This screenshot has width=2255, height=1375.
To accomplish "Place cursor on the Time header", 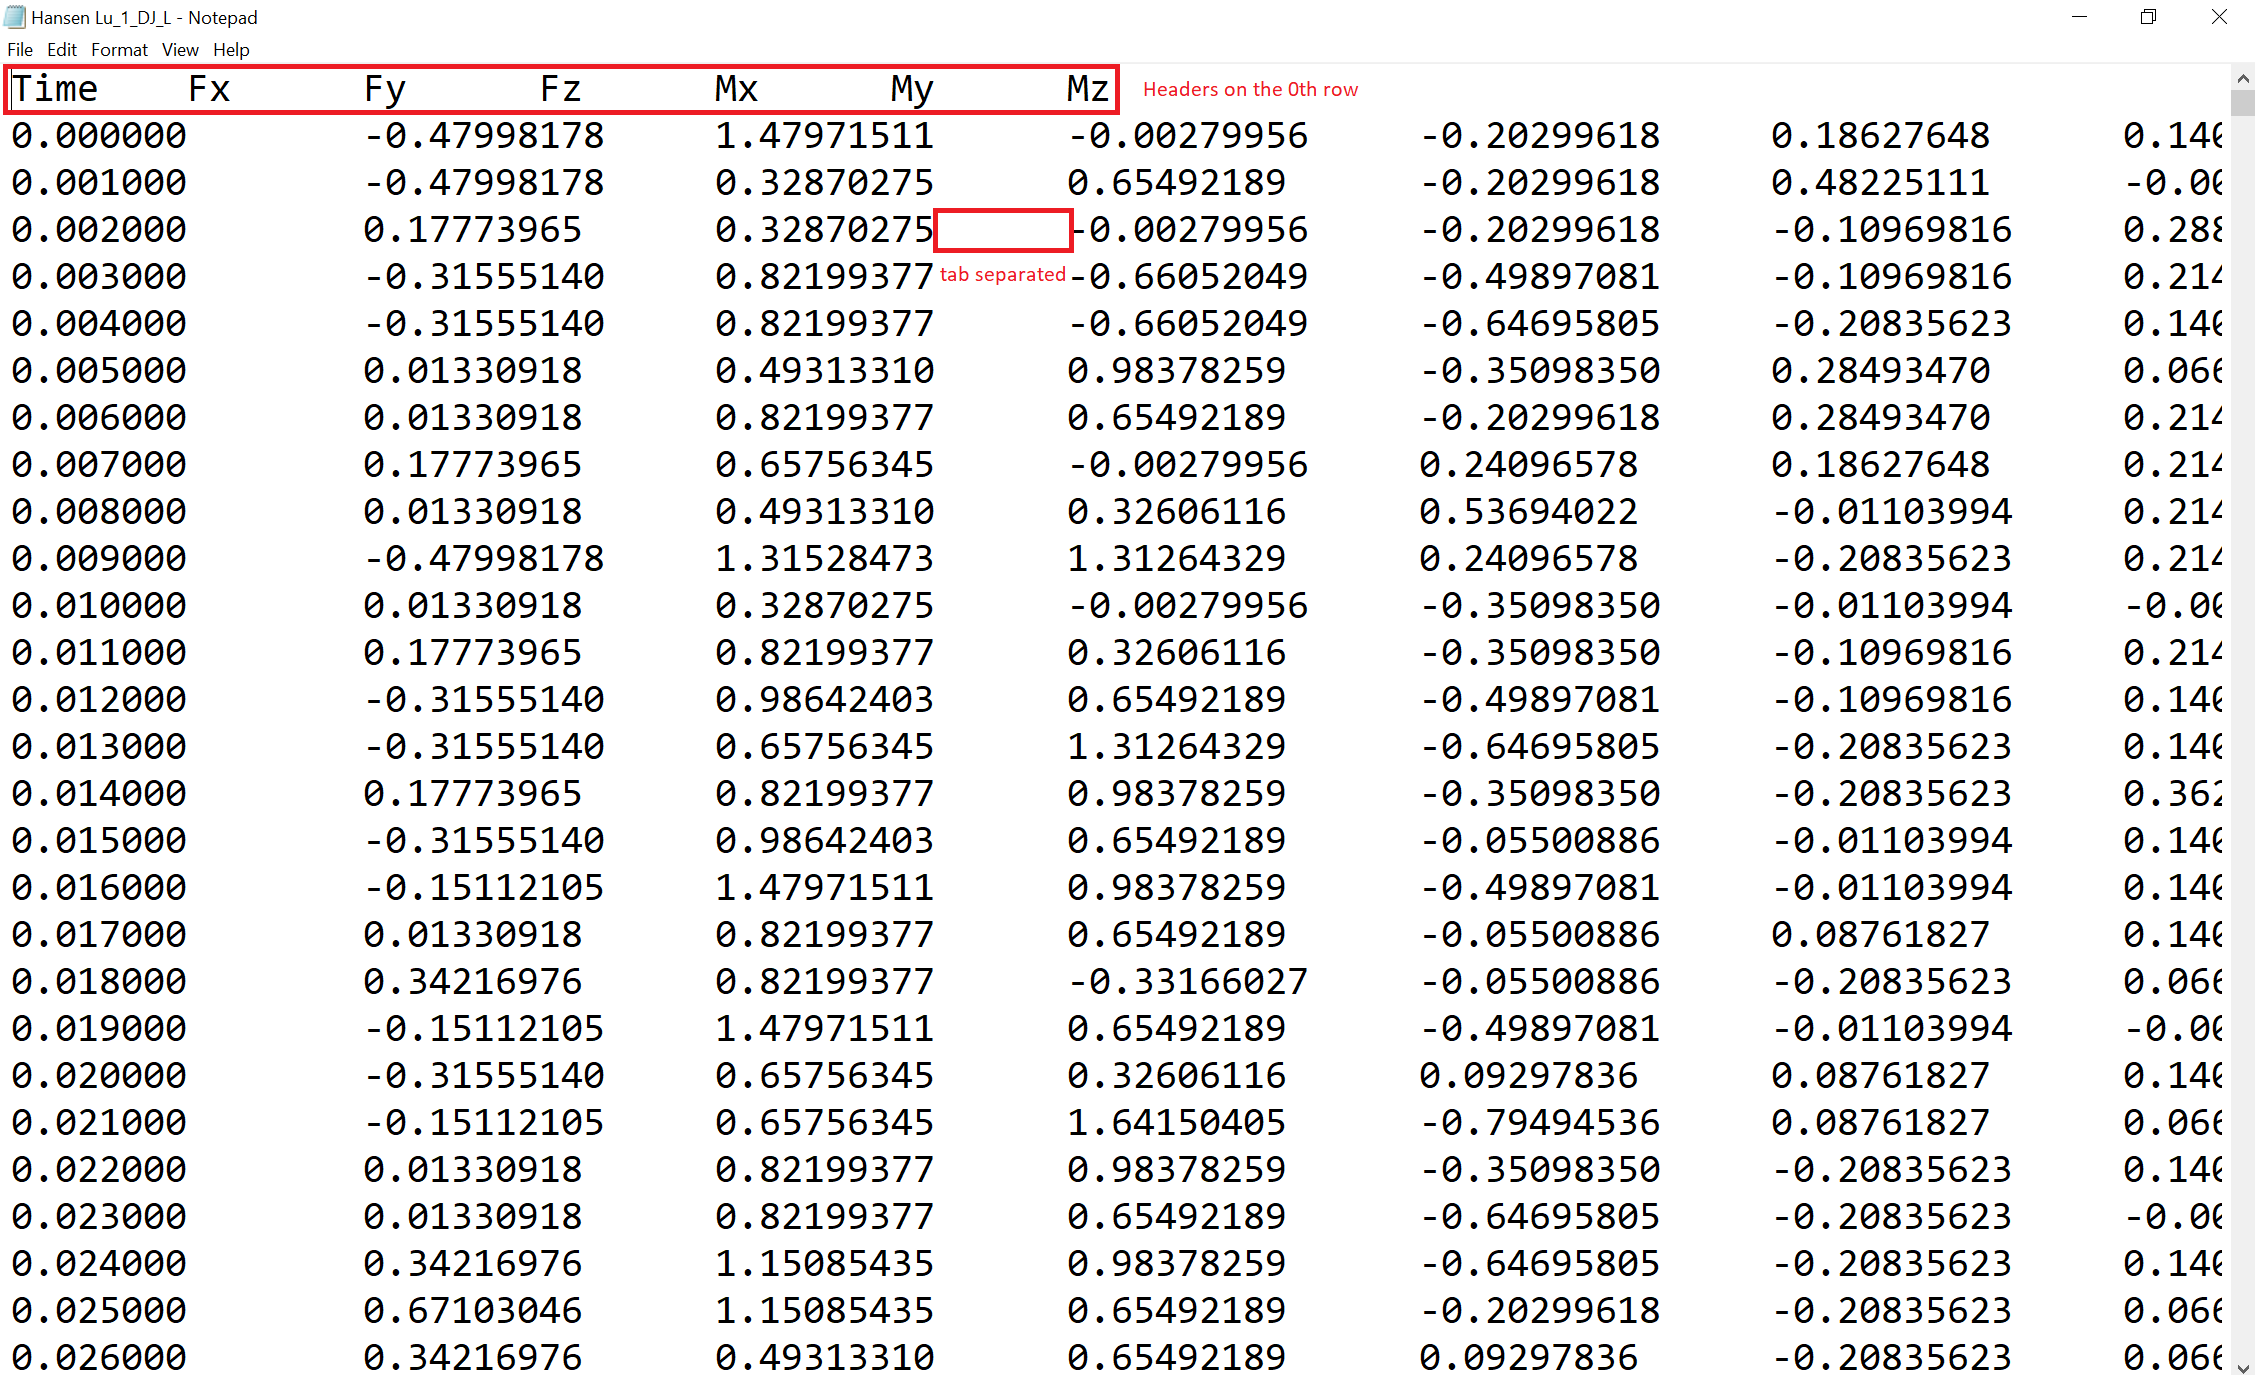I will pyautogui.click(x=55, y=89).
